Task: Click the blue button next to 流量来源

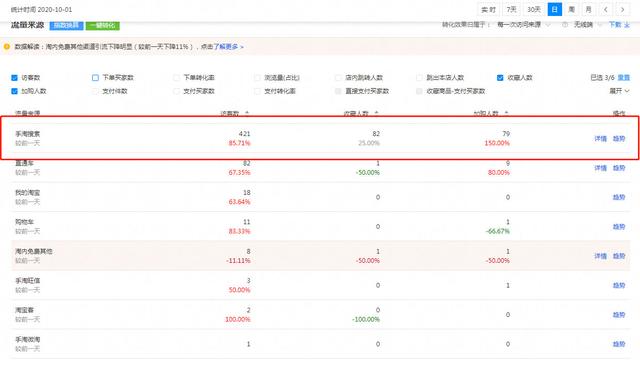Action: [x=67, y=25]
